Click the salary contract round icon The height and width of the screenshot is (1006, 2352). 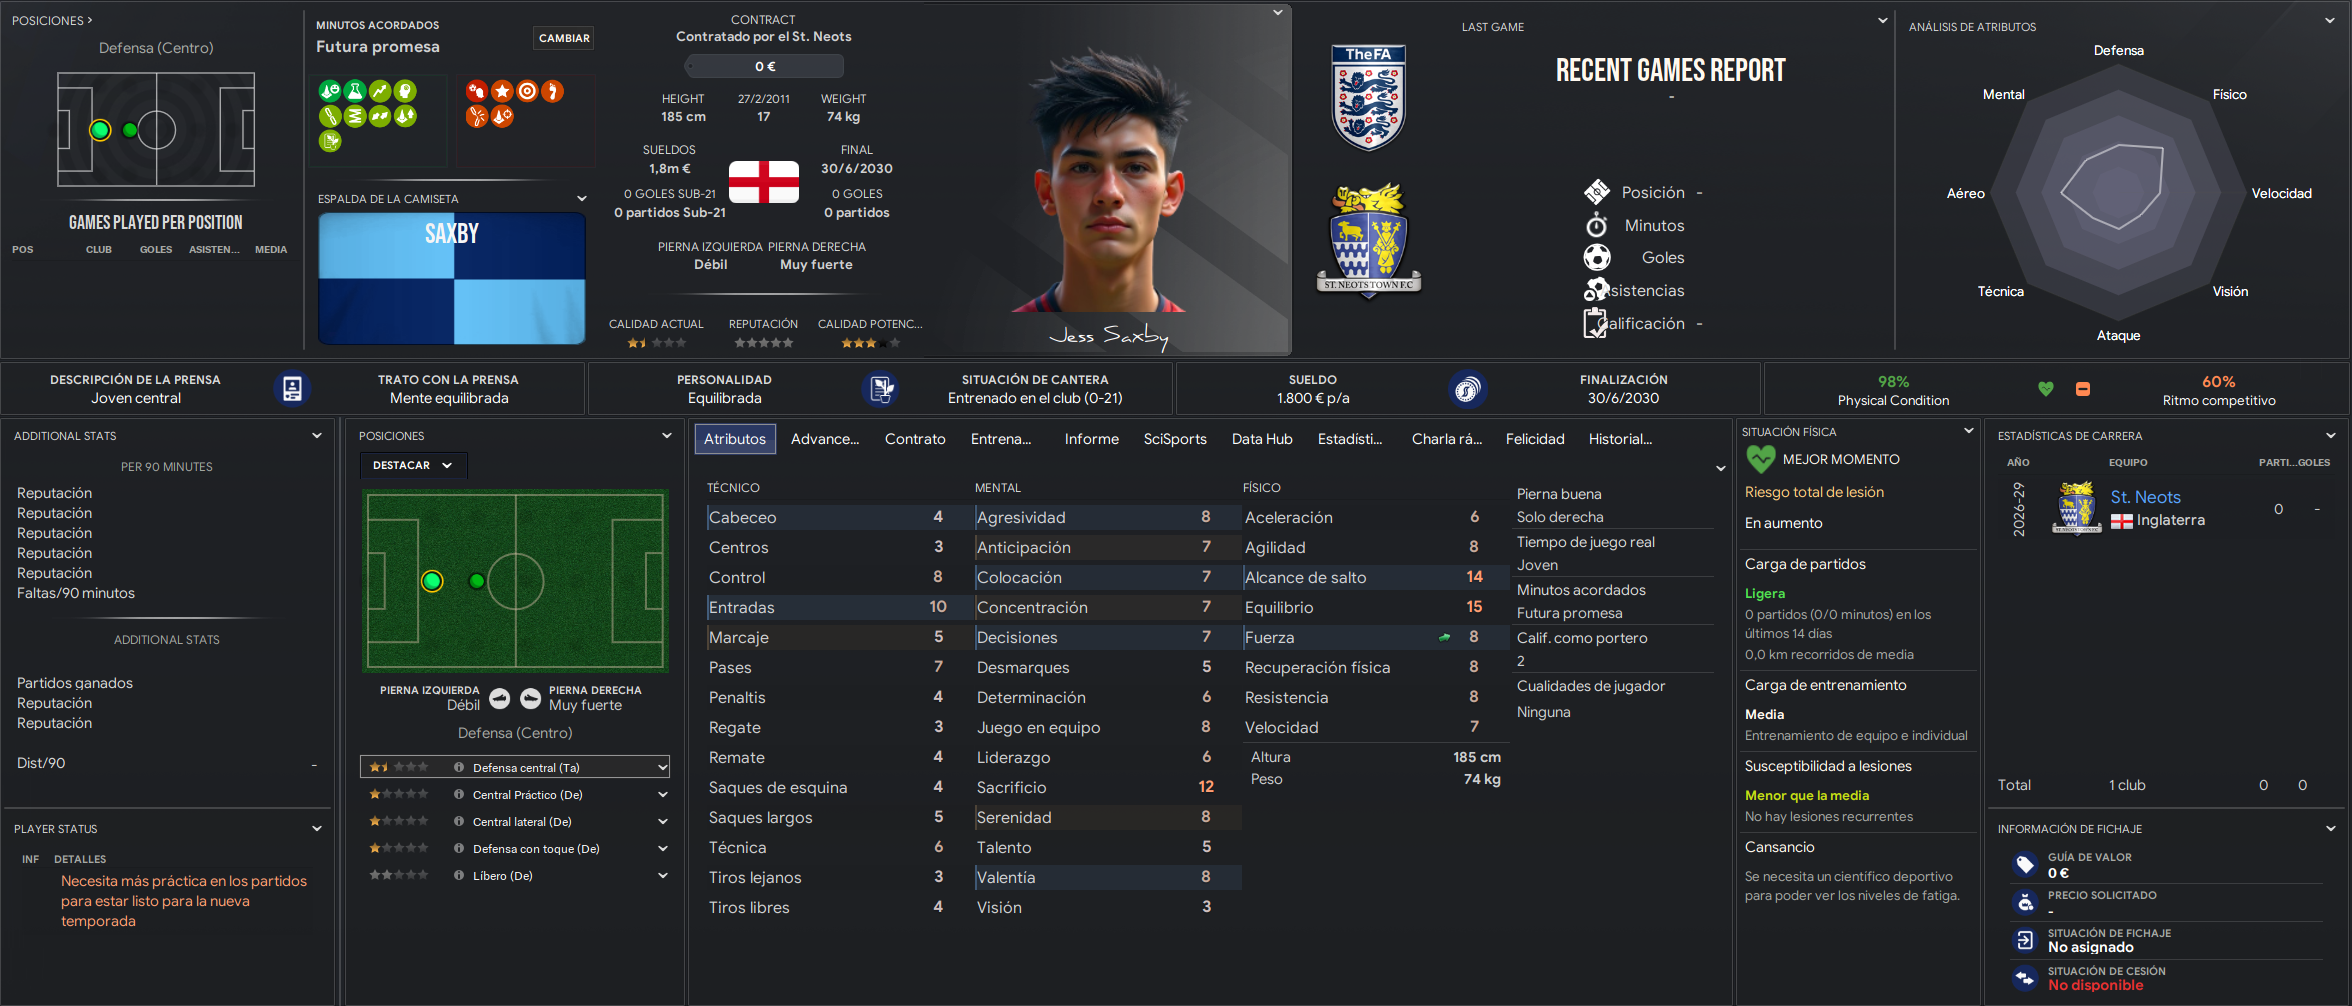coord(1467,389)
